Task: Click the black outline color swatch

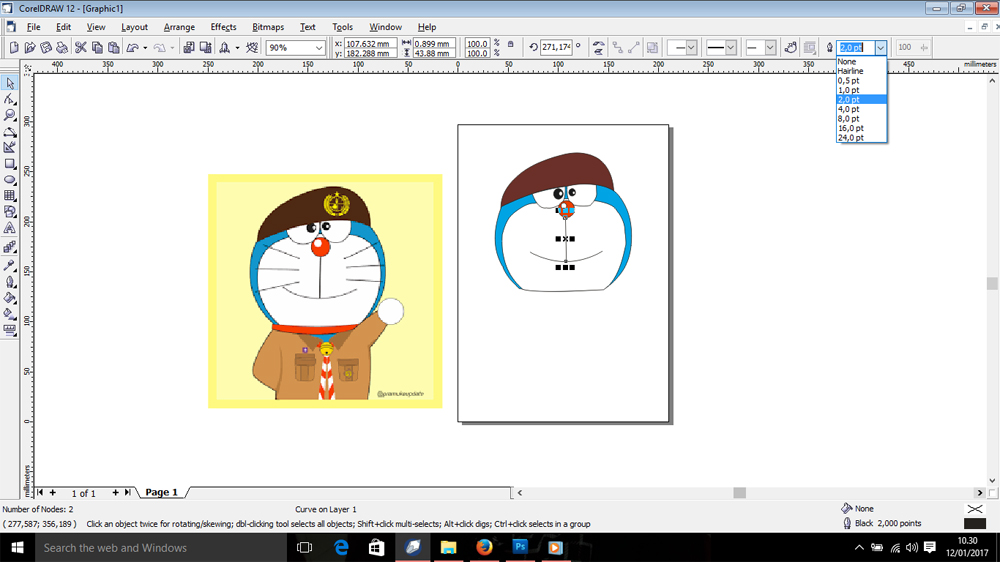Action: pos(974,524)
